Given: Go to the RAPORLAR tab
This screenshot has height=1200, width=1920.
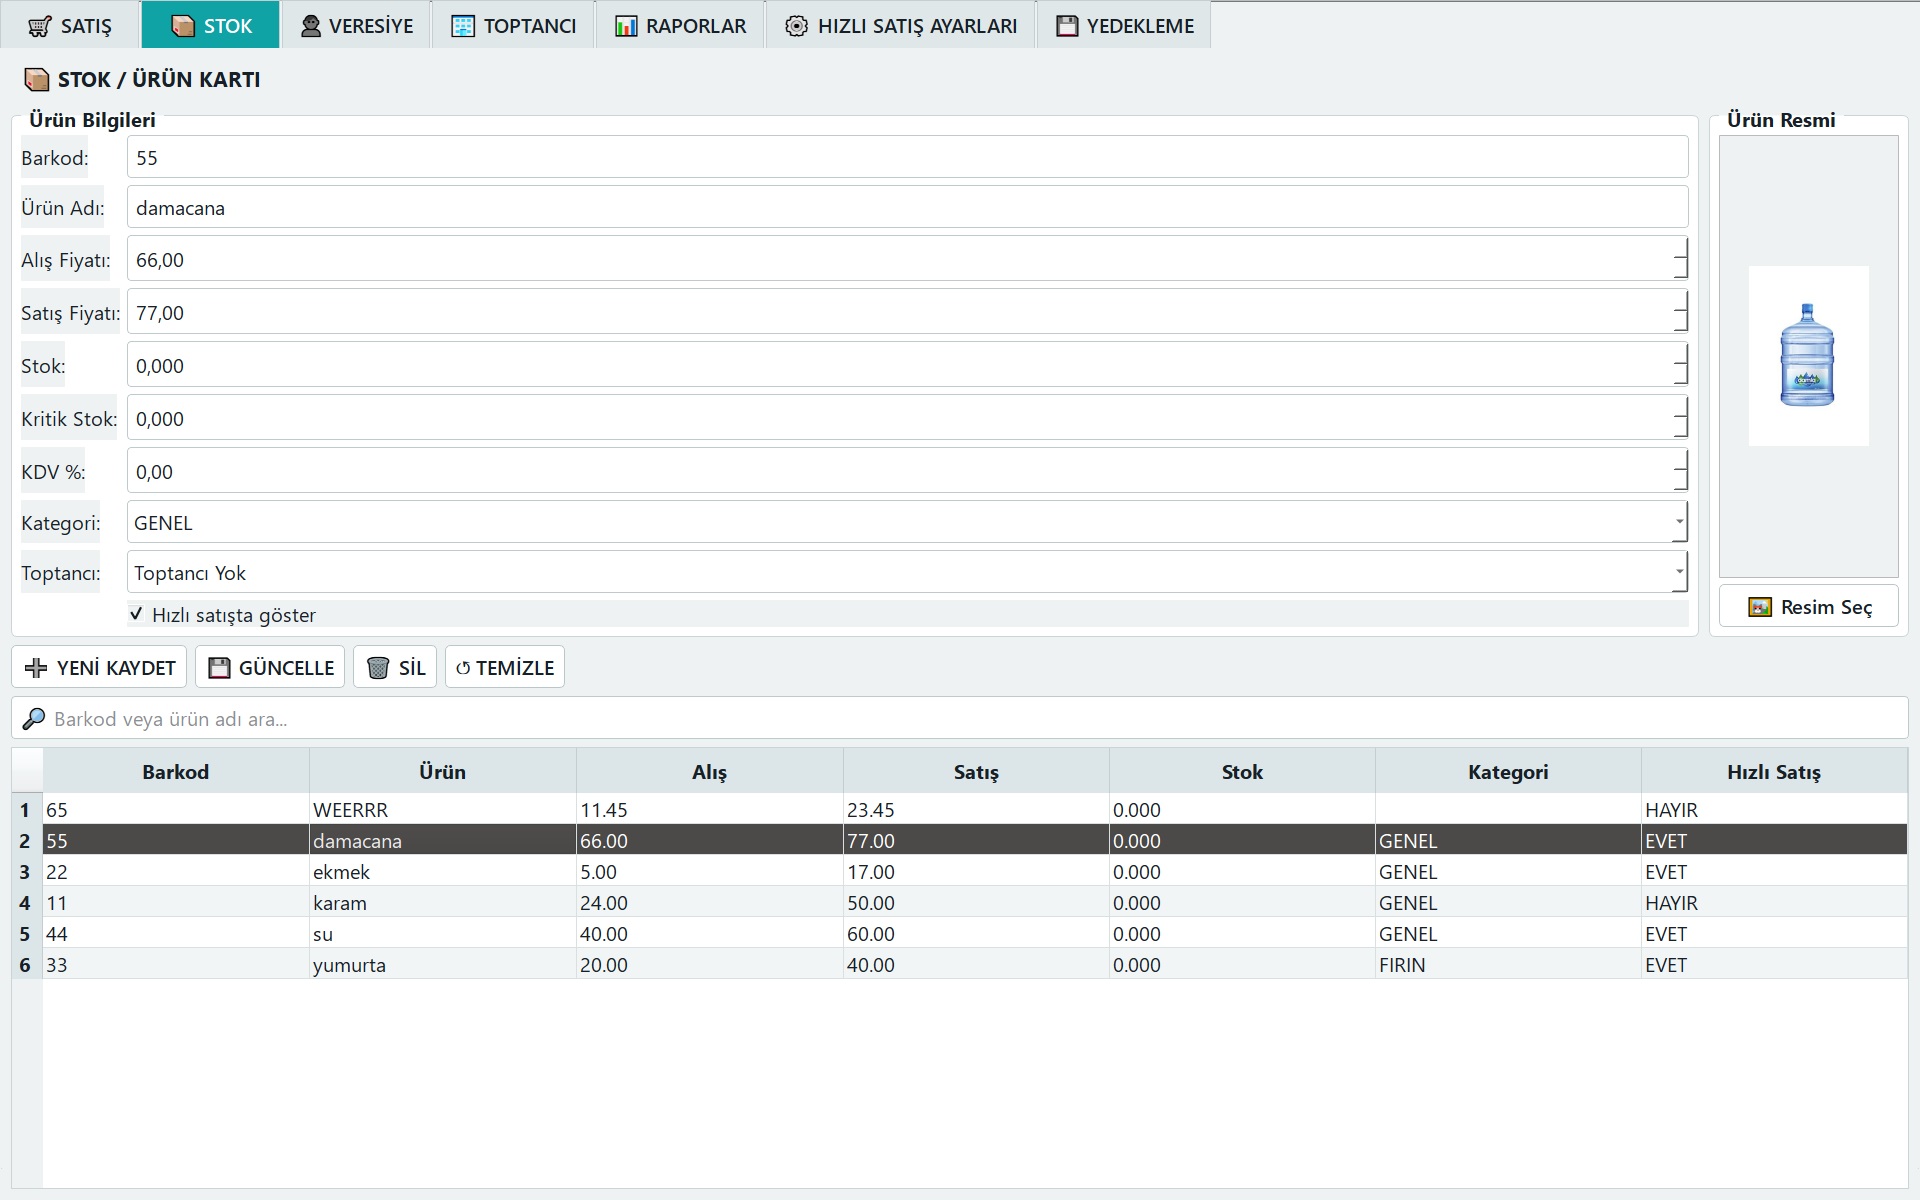Looking at the screenshot, I should (x=681, y=26).
